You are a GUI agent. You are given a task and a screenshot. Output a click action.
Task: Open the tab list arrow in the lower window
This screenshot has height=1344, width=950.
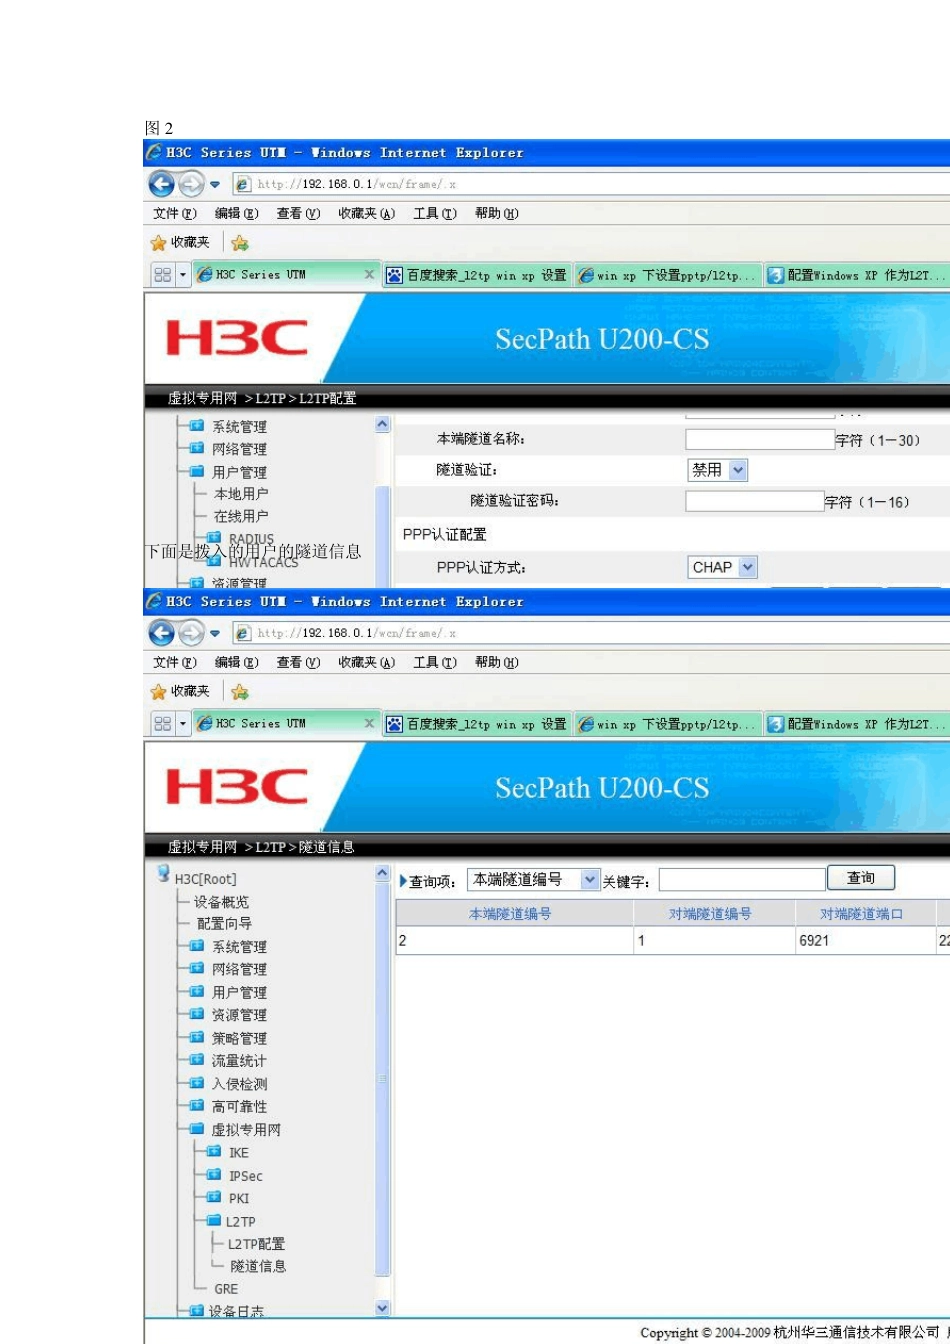(x=183, y=724)
